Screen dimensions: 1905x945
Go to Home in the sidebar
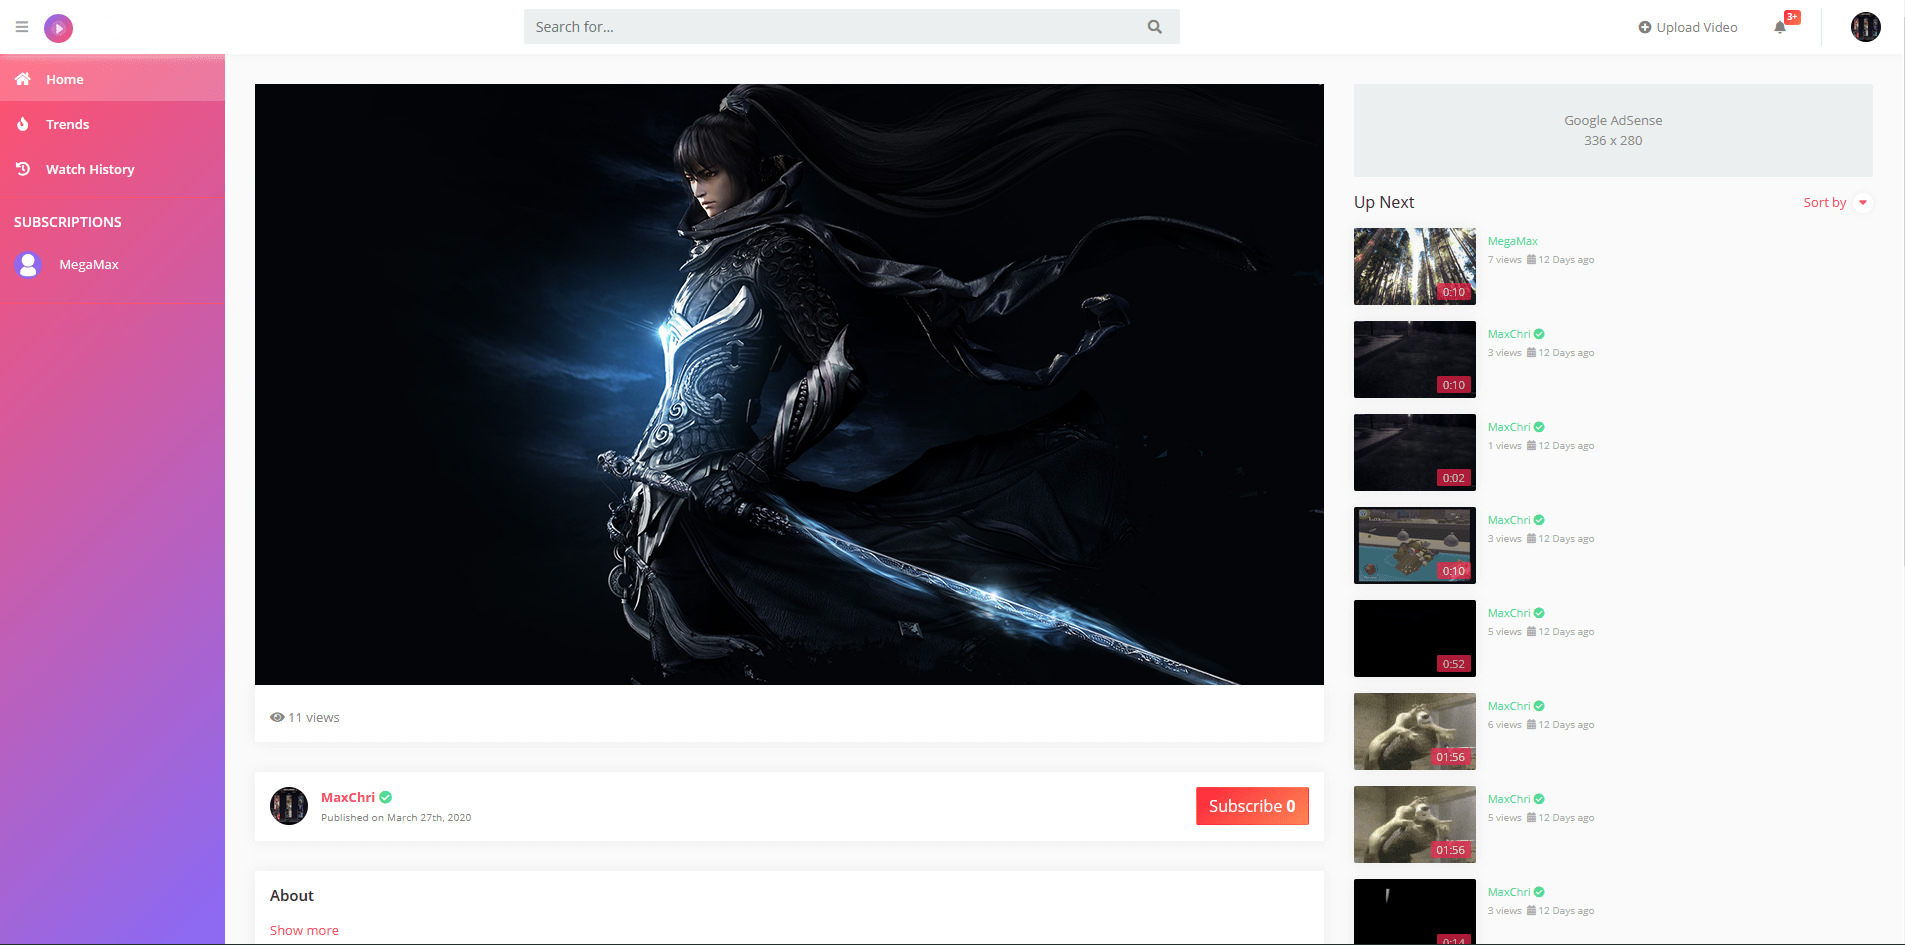tap(112, 79)
